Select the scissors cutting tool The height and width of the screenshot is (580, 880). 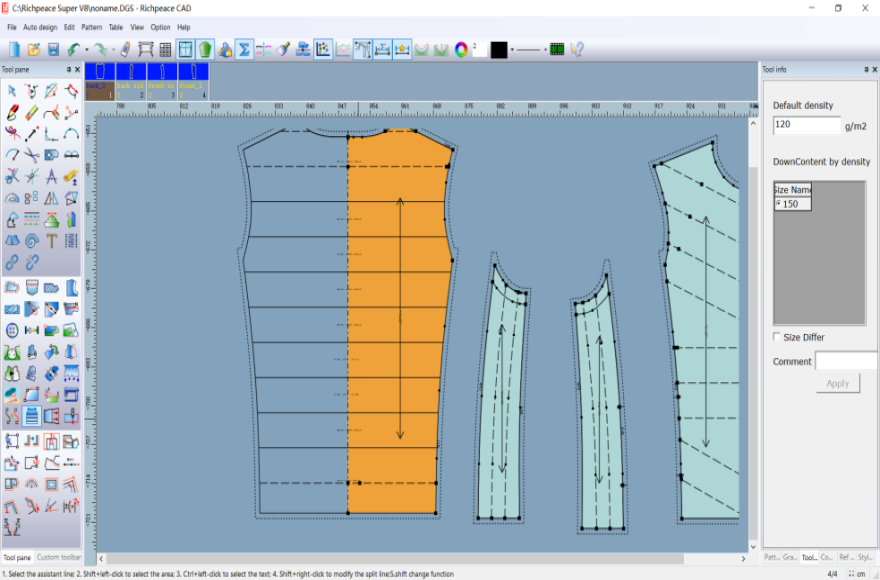[x=32, y=155]
